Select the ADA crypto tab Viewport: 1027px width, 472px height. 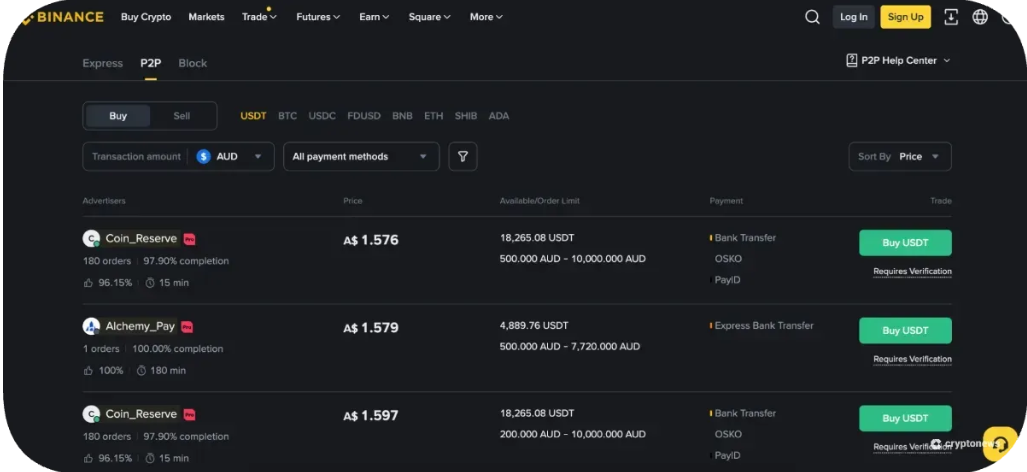(498, 116)
